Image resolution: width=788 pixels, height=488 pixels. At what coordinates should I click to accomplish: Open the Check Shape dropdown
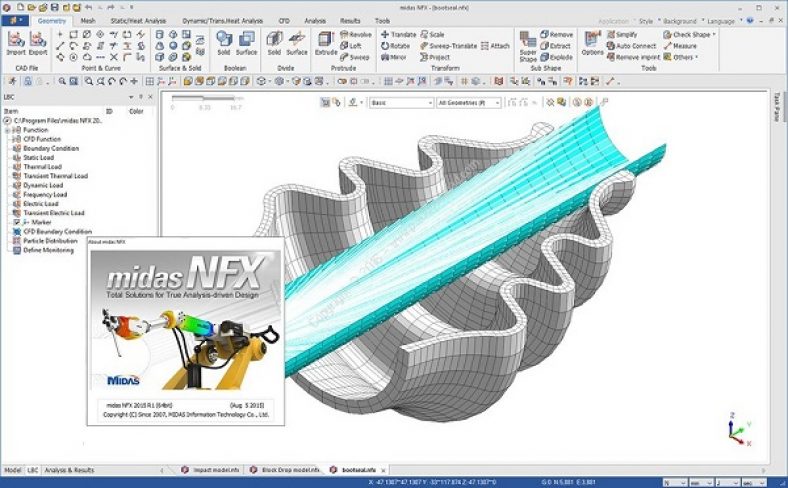(690, 35)
